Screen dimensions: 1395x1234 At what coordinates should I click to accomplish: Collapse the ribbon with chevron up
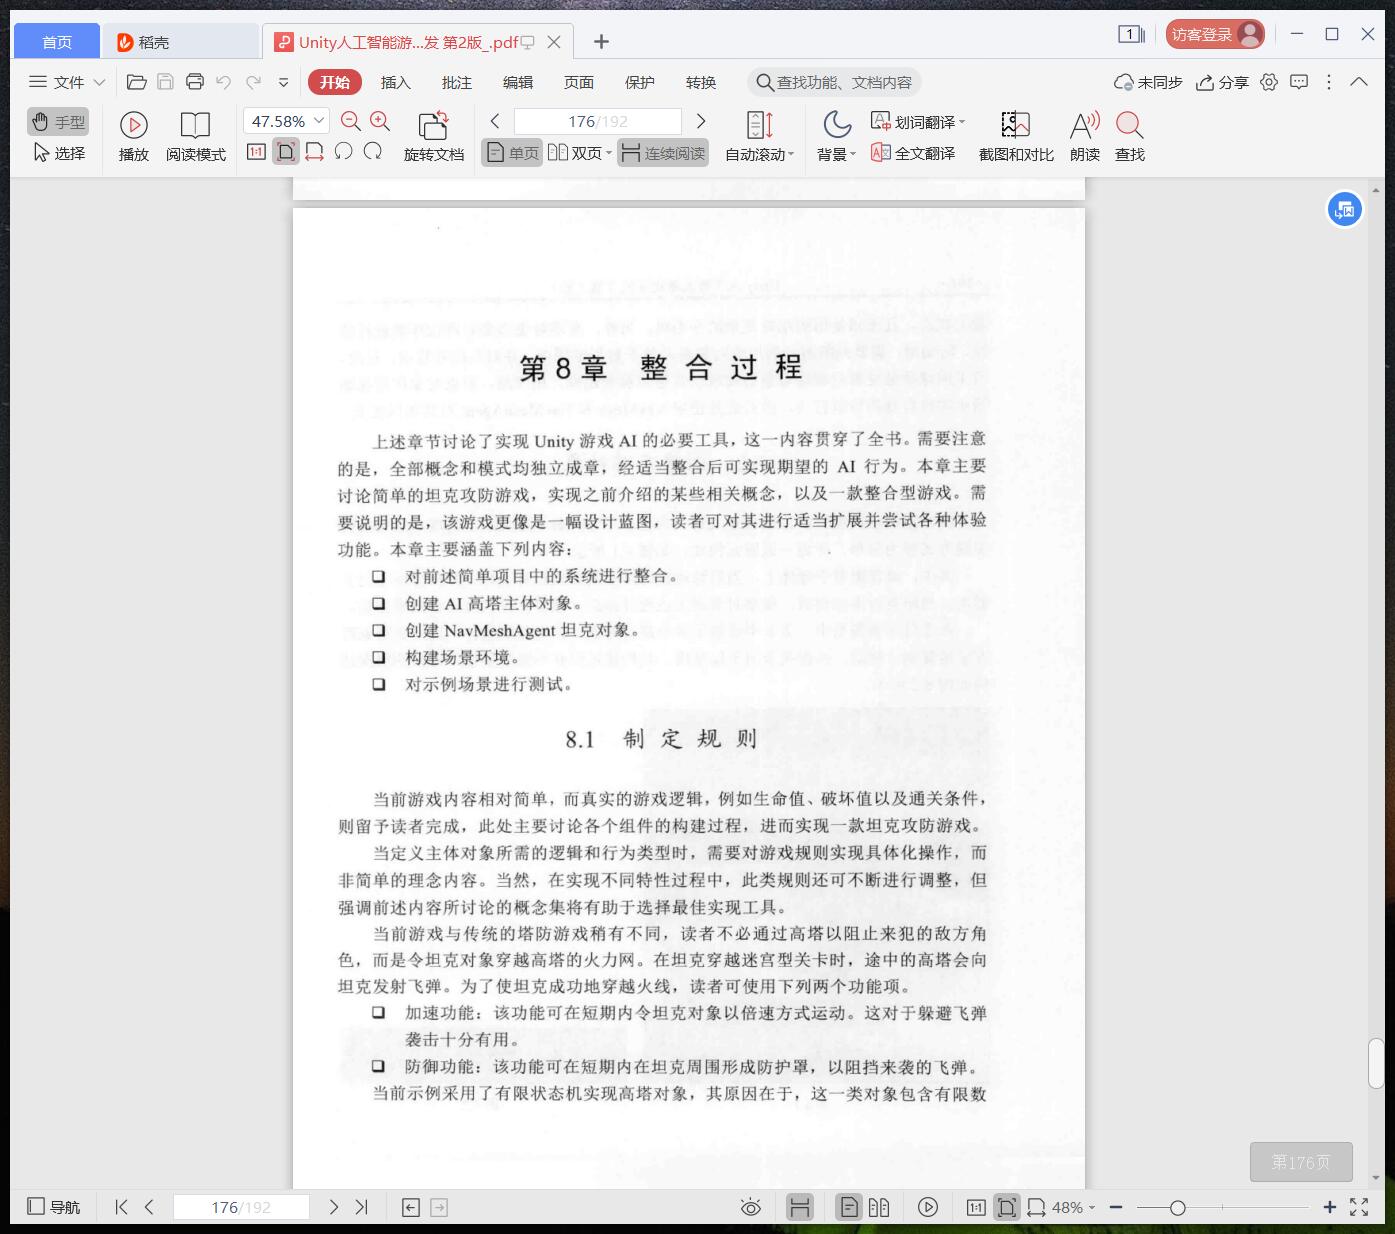(x=1359, y=82)
